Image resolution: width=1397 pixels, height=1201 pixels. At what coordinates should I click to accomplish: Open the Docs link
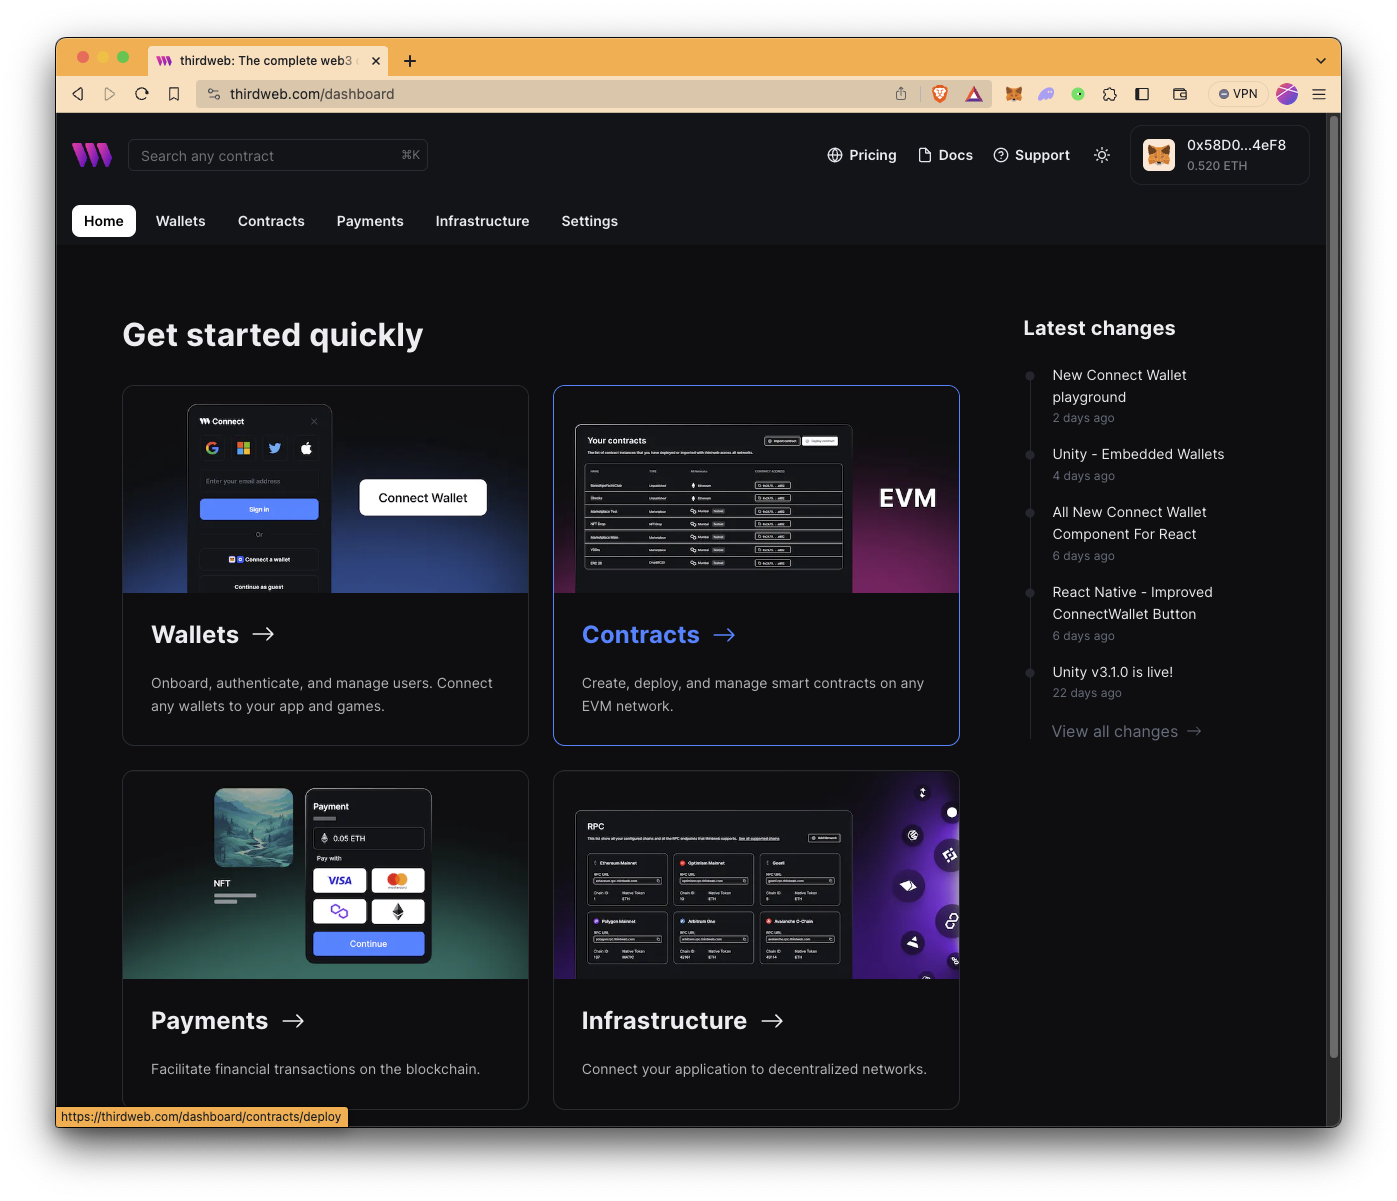[x=945, y=155]
